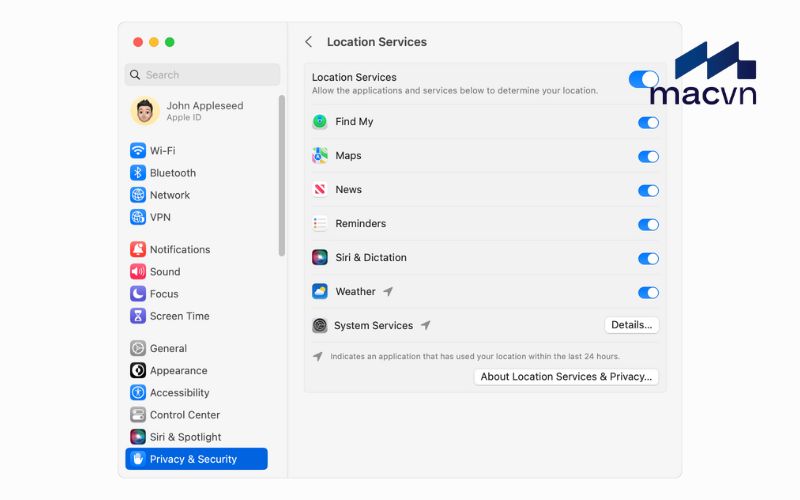Go back using the chevron arrow
This screenshot has width=800, height=500.
point(308,42)
